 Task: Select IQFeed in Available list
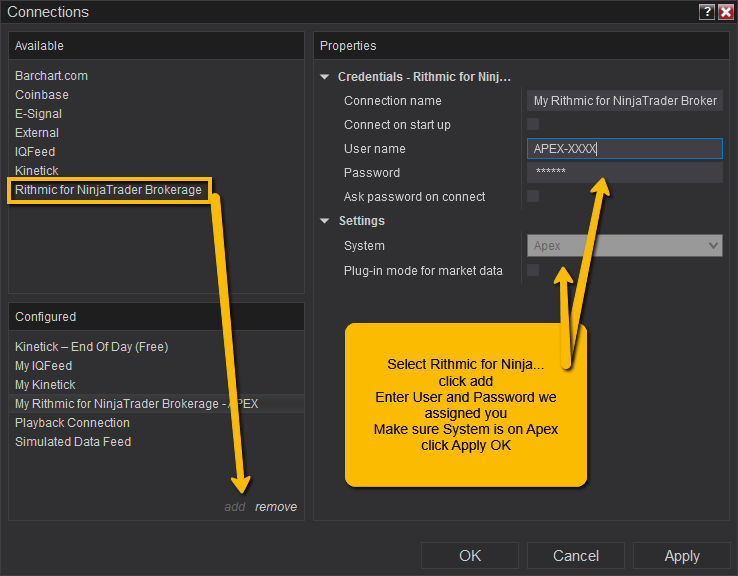point(35,152)
